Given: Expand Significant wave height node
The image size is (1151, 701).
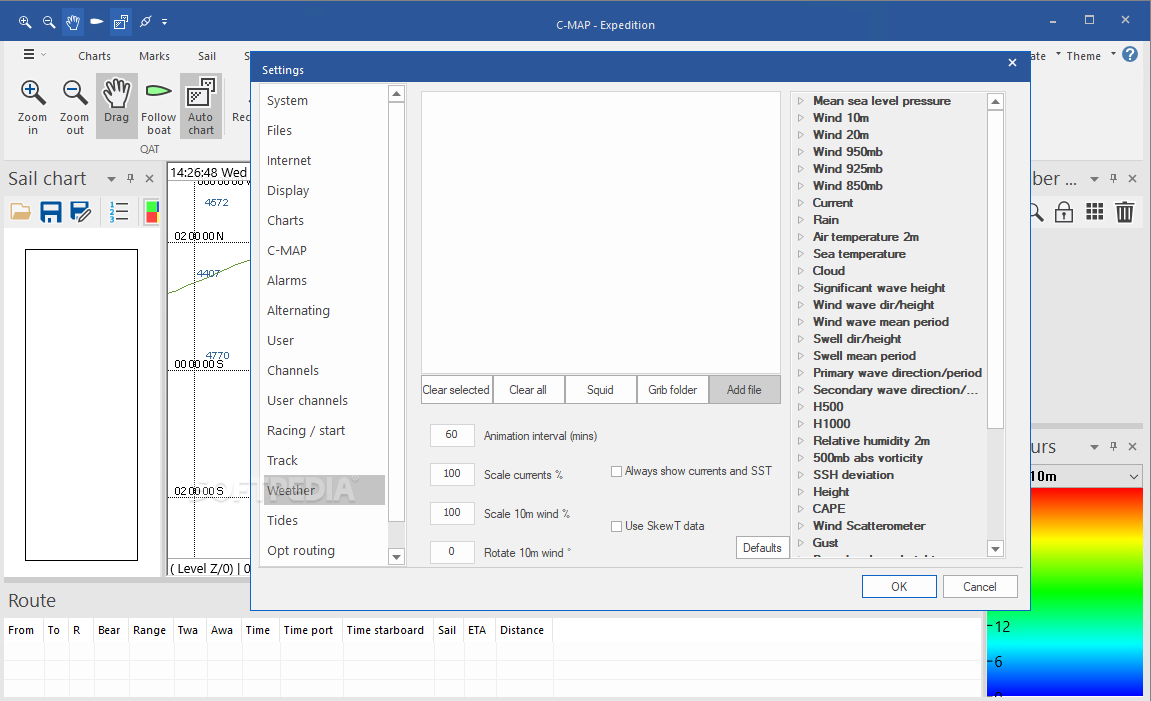Looking at the screenshot, I should click(801, 288).
